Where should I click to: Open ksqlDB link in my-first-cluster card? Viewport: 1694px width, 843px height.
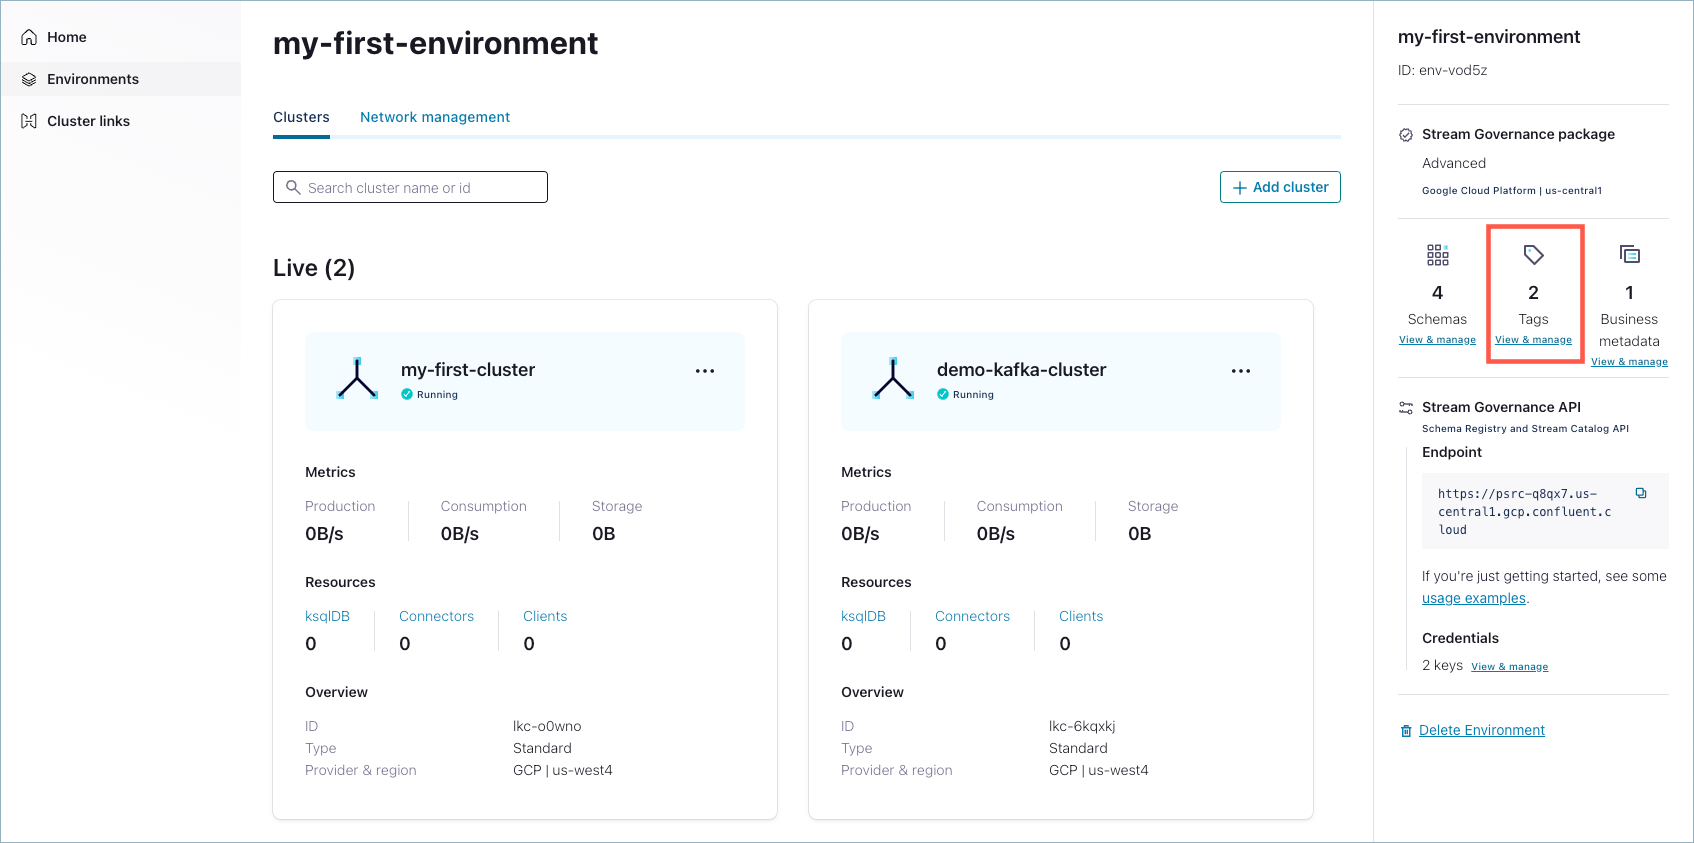tap(327, 616)
